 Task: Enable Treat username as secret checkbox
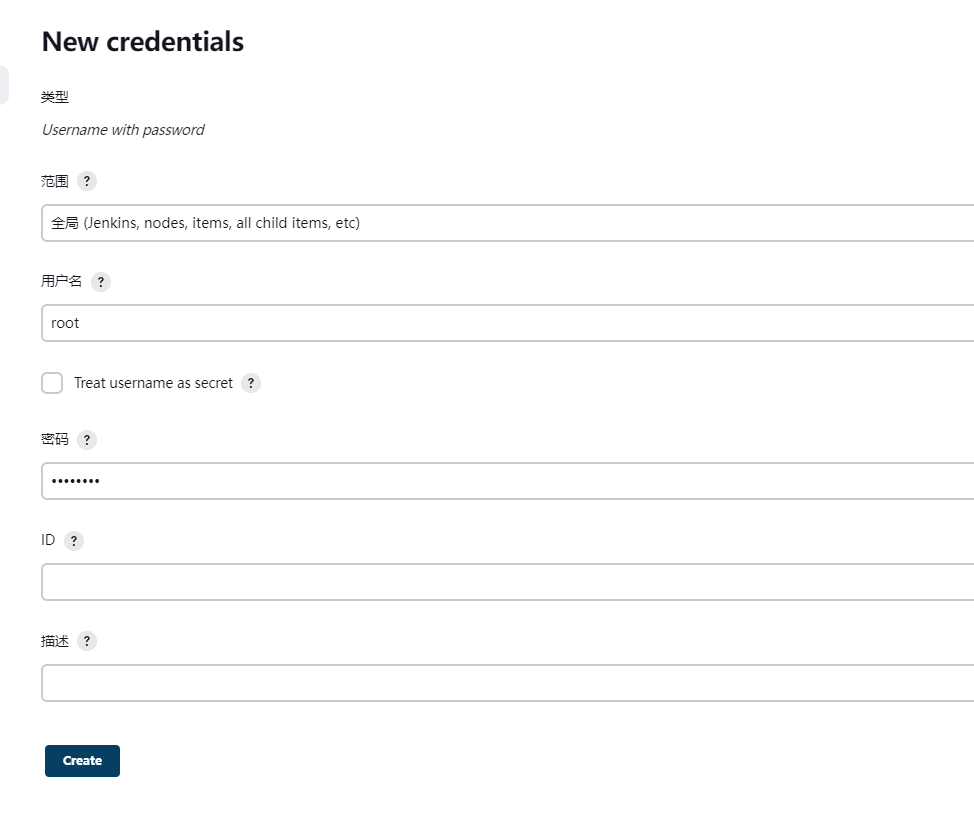click(x=52, y=383)
